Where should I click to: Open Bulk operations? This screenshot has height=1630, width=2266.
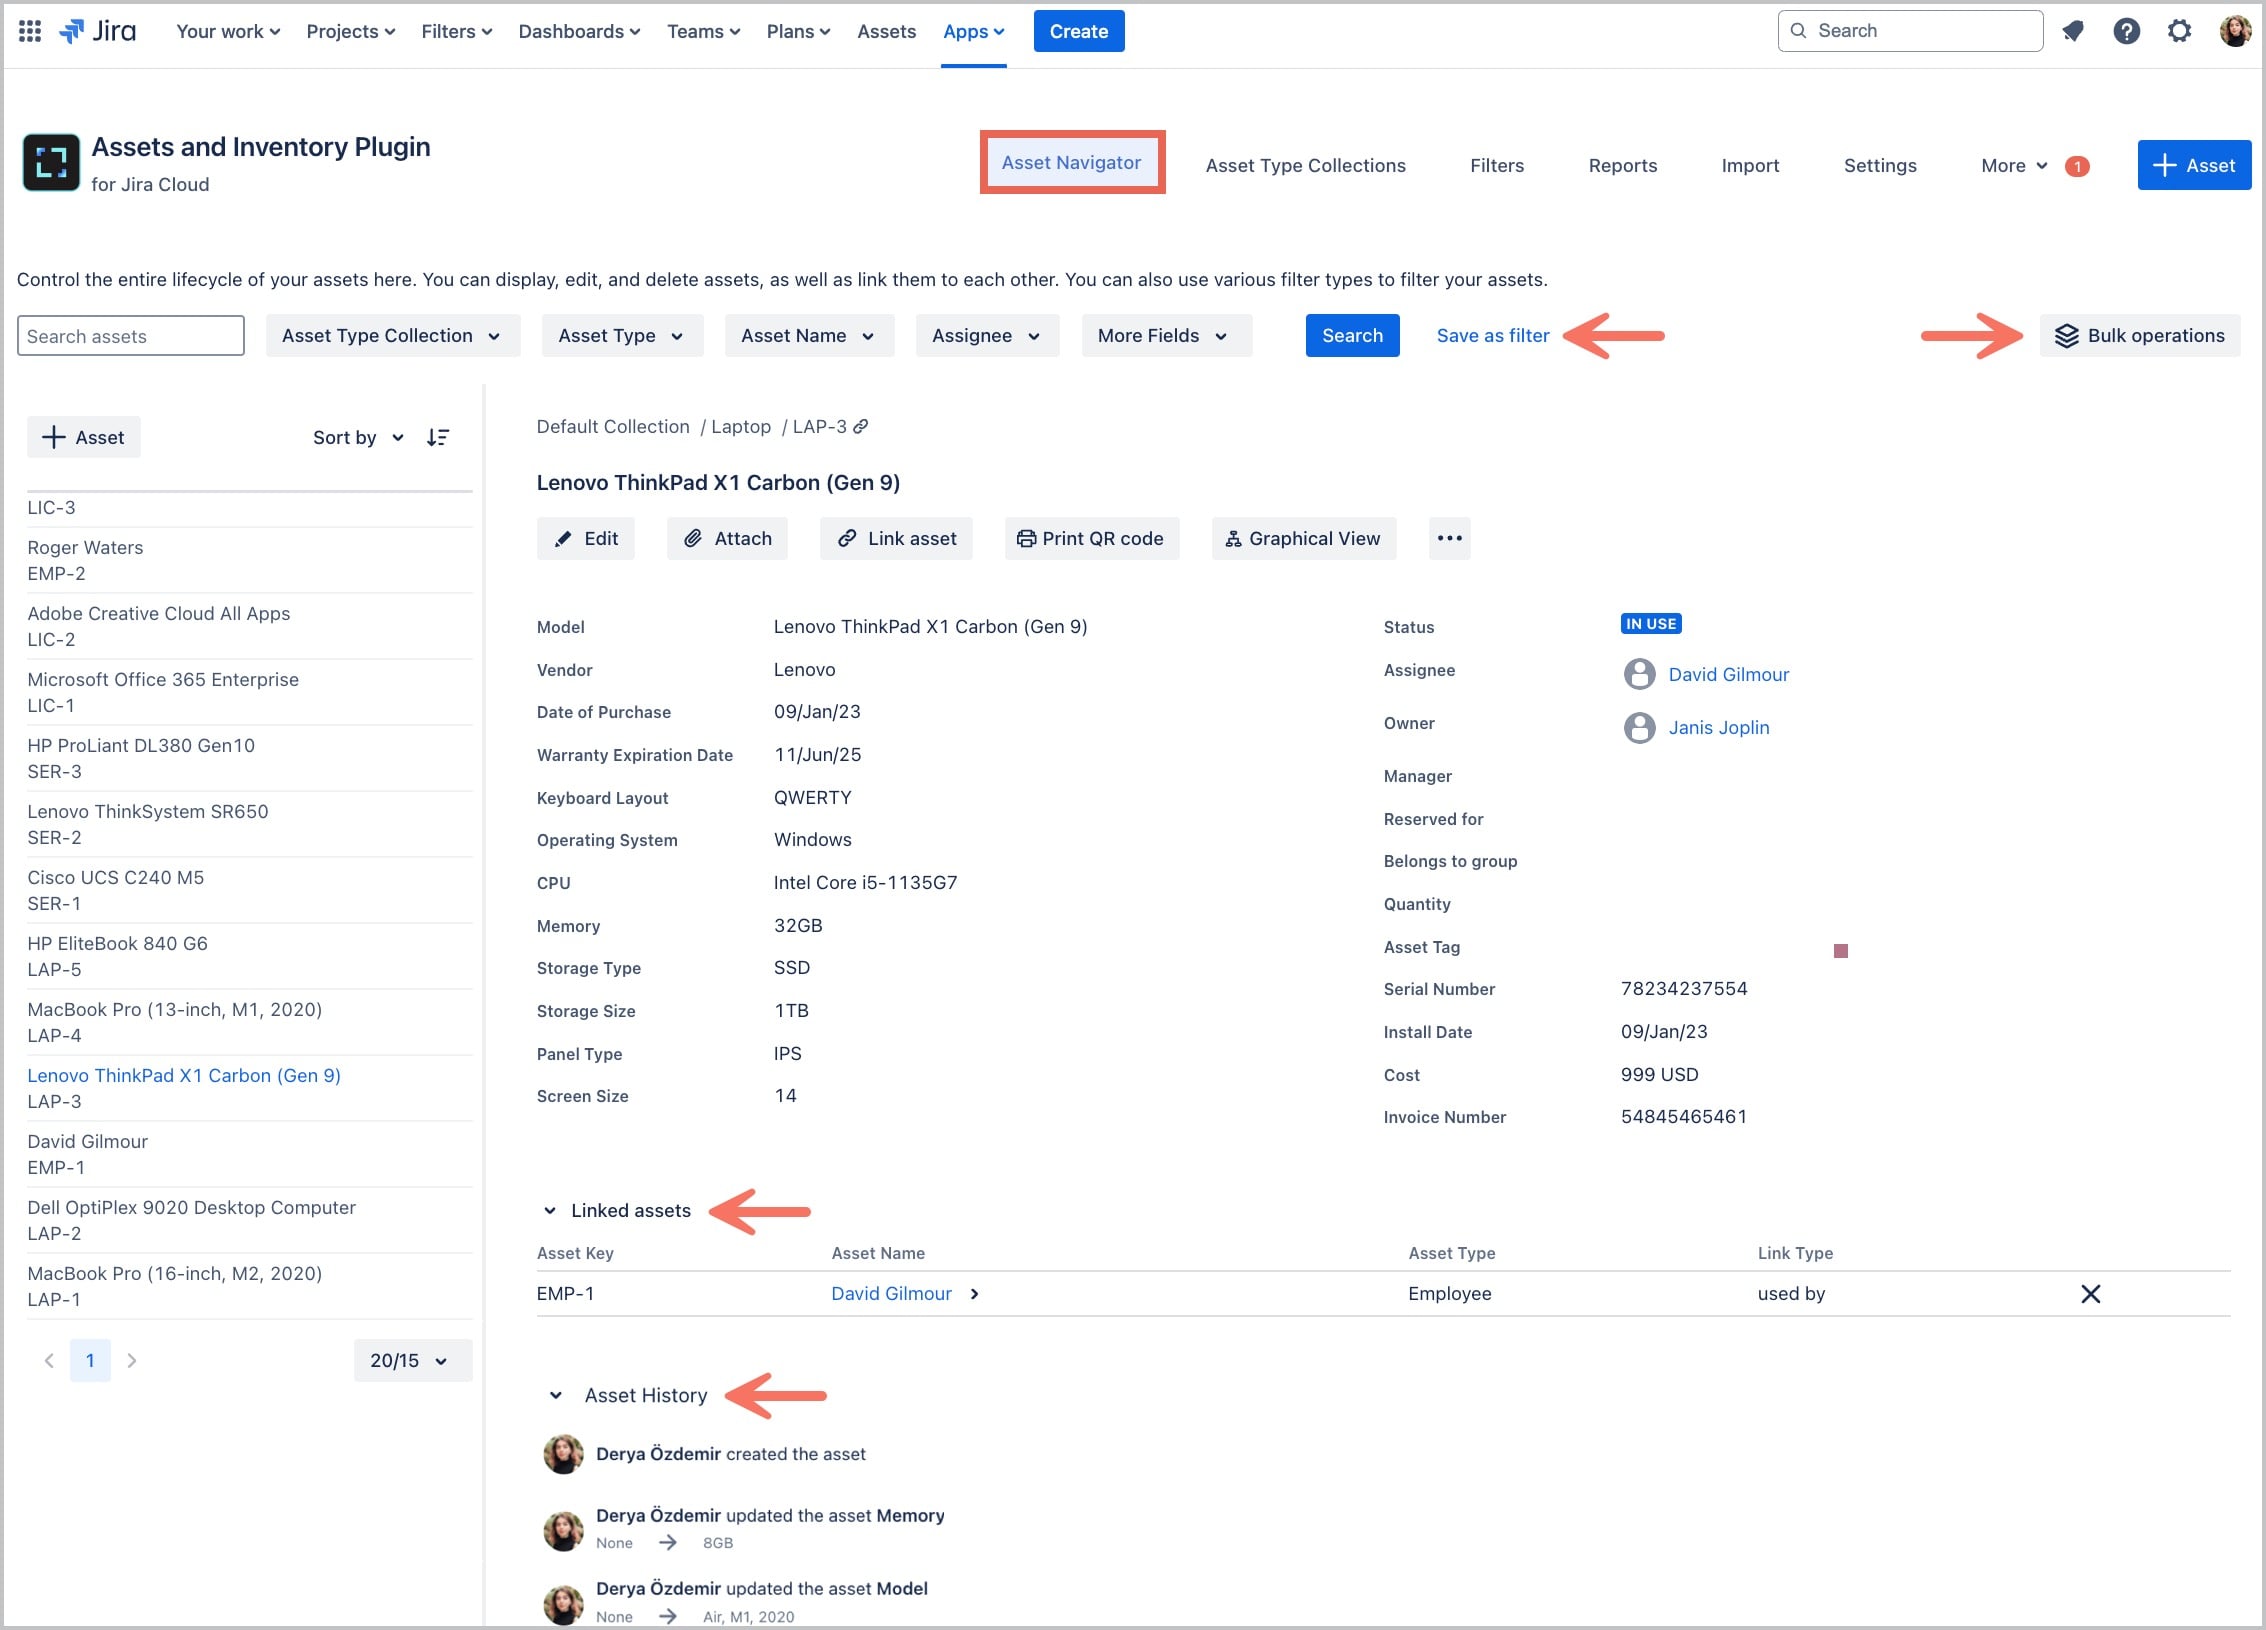[x=2139, y=336]
